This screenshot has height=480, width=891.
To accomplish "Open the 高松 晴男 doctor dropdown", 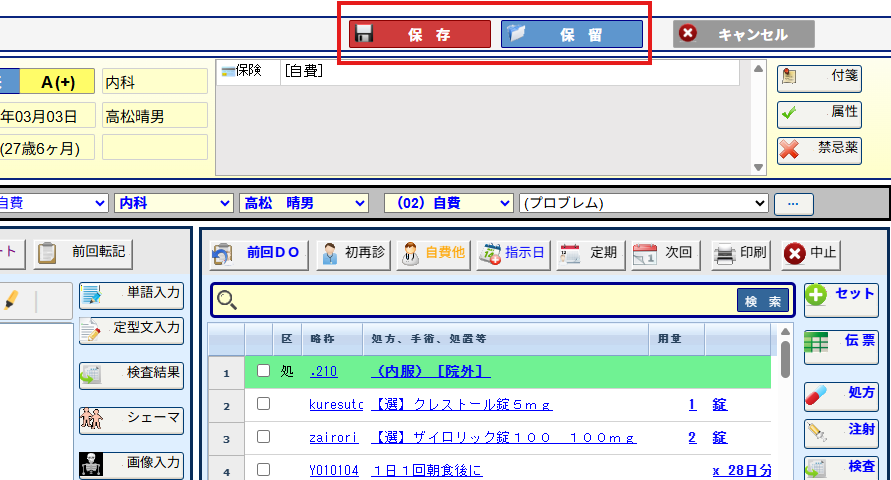I will tap(303, 203).
